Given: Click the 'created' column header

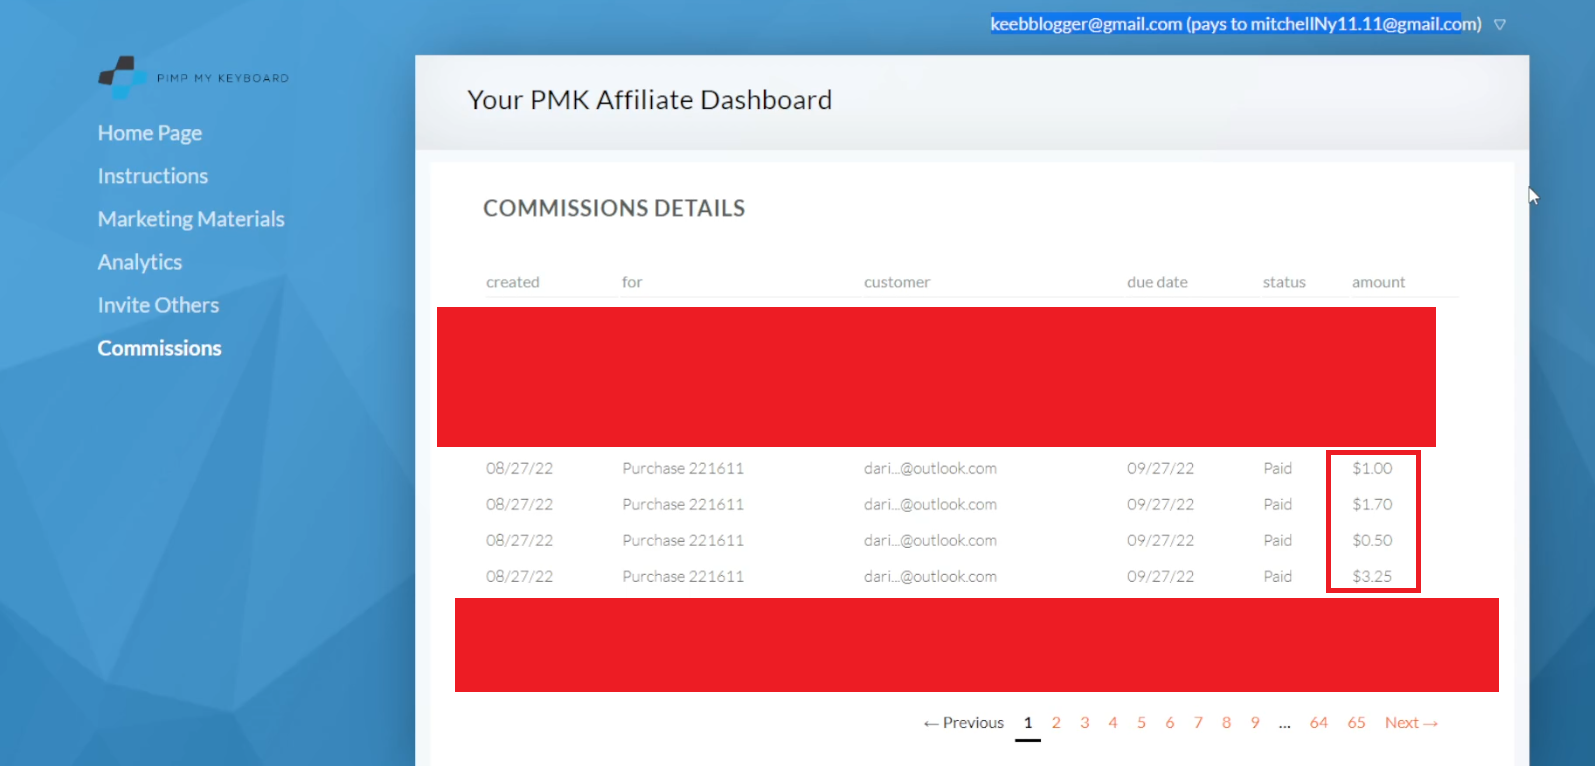Looking at the screenshot, I should pyautogui.click(x=513, y=282).
